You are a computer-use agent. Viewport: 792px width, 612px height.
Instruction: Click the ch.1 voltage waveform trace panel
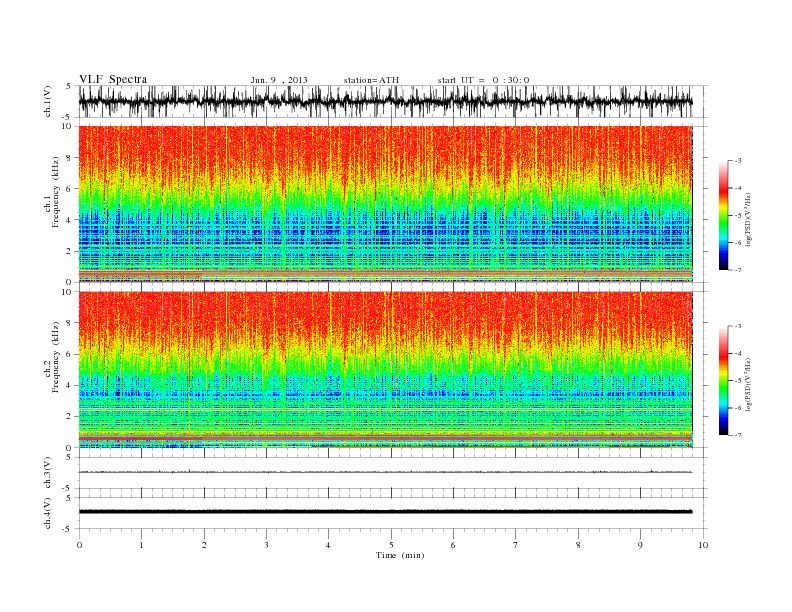pos(393,101)
